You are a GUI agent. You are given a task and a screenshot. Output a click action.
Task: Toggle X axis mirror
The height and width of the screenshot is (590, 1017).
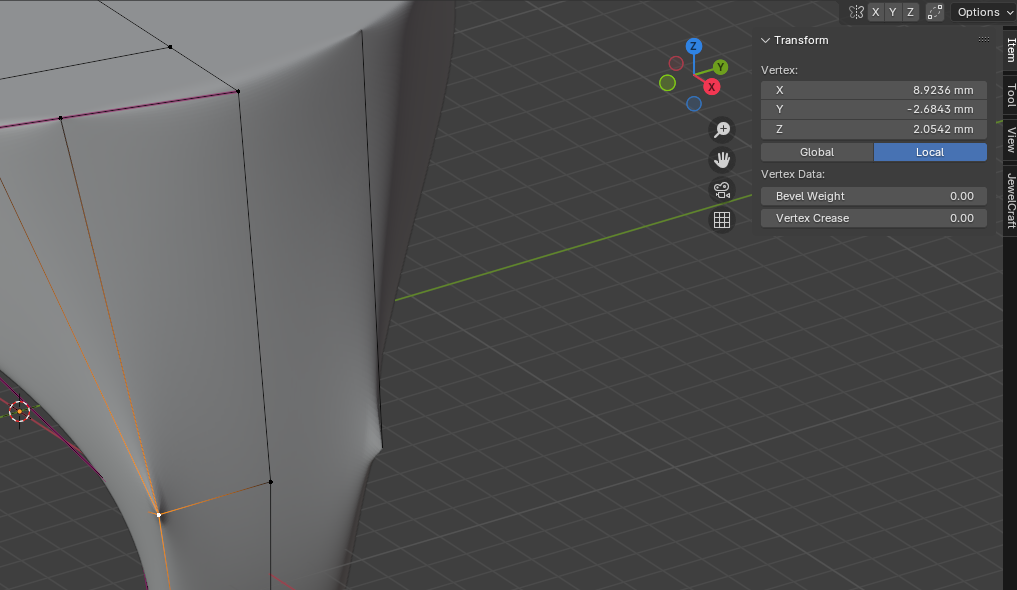pos(876,12)
